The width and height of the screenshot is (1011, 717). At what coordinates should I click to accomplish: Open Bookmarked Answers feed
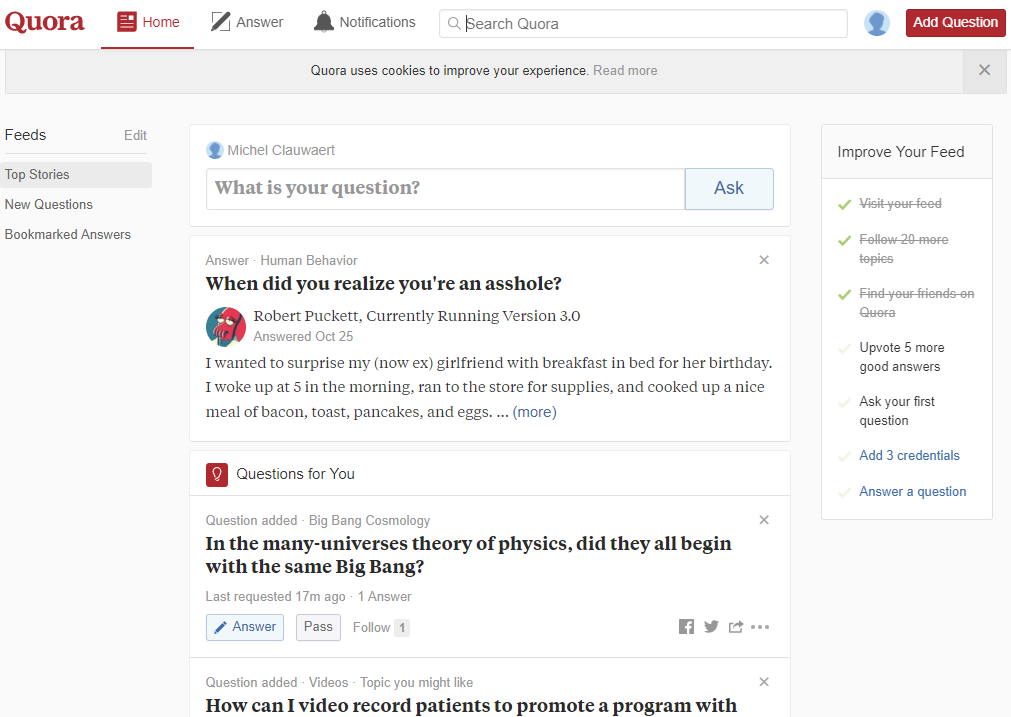[68, 234]
